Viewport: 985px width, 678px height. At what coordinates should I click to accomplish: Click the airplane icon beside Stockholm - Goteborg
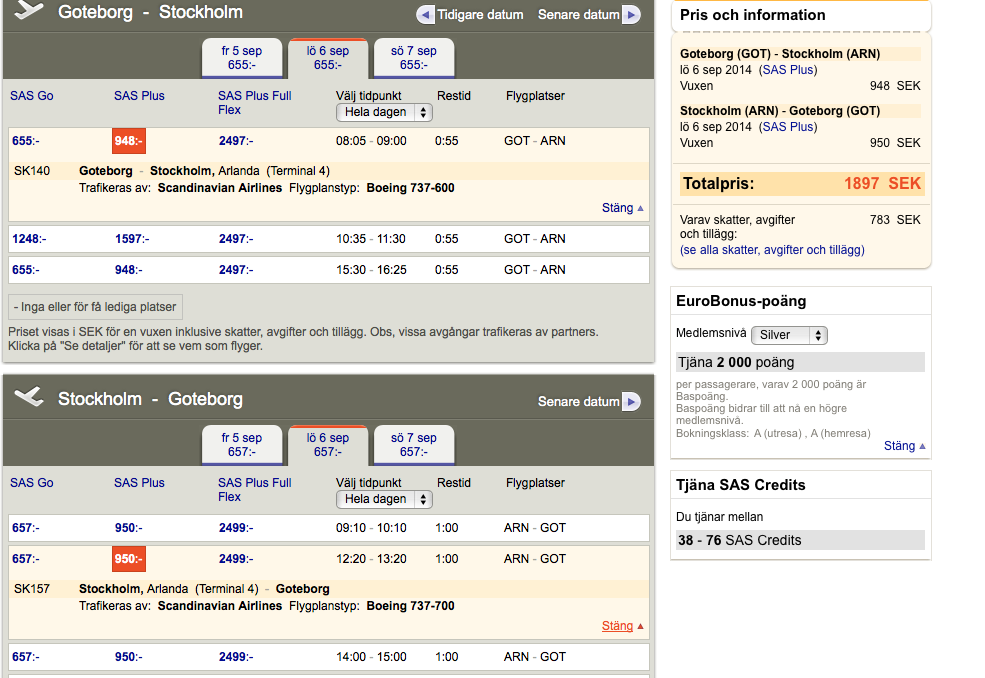click(29, 398)
